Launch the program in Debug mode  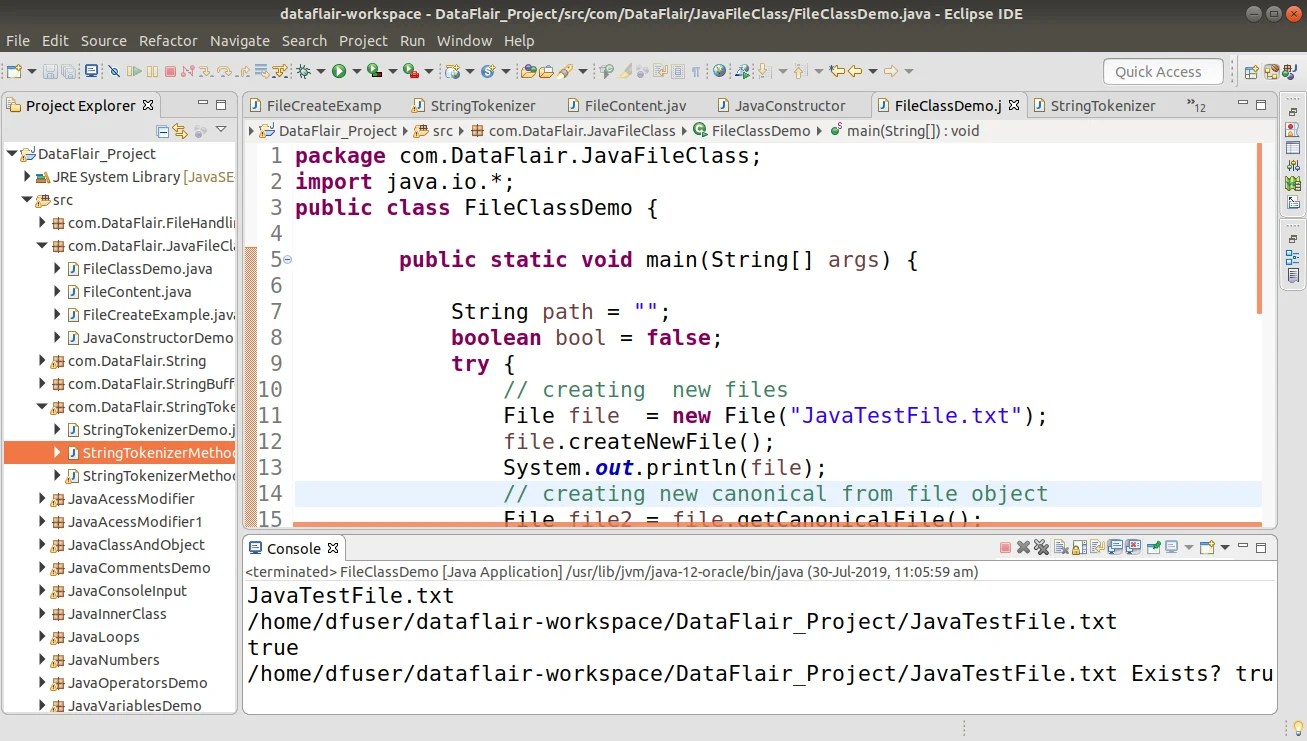pyautogui.click(x=306, y=71)
